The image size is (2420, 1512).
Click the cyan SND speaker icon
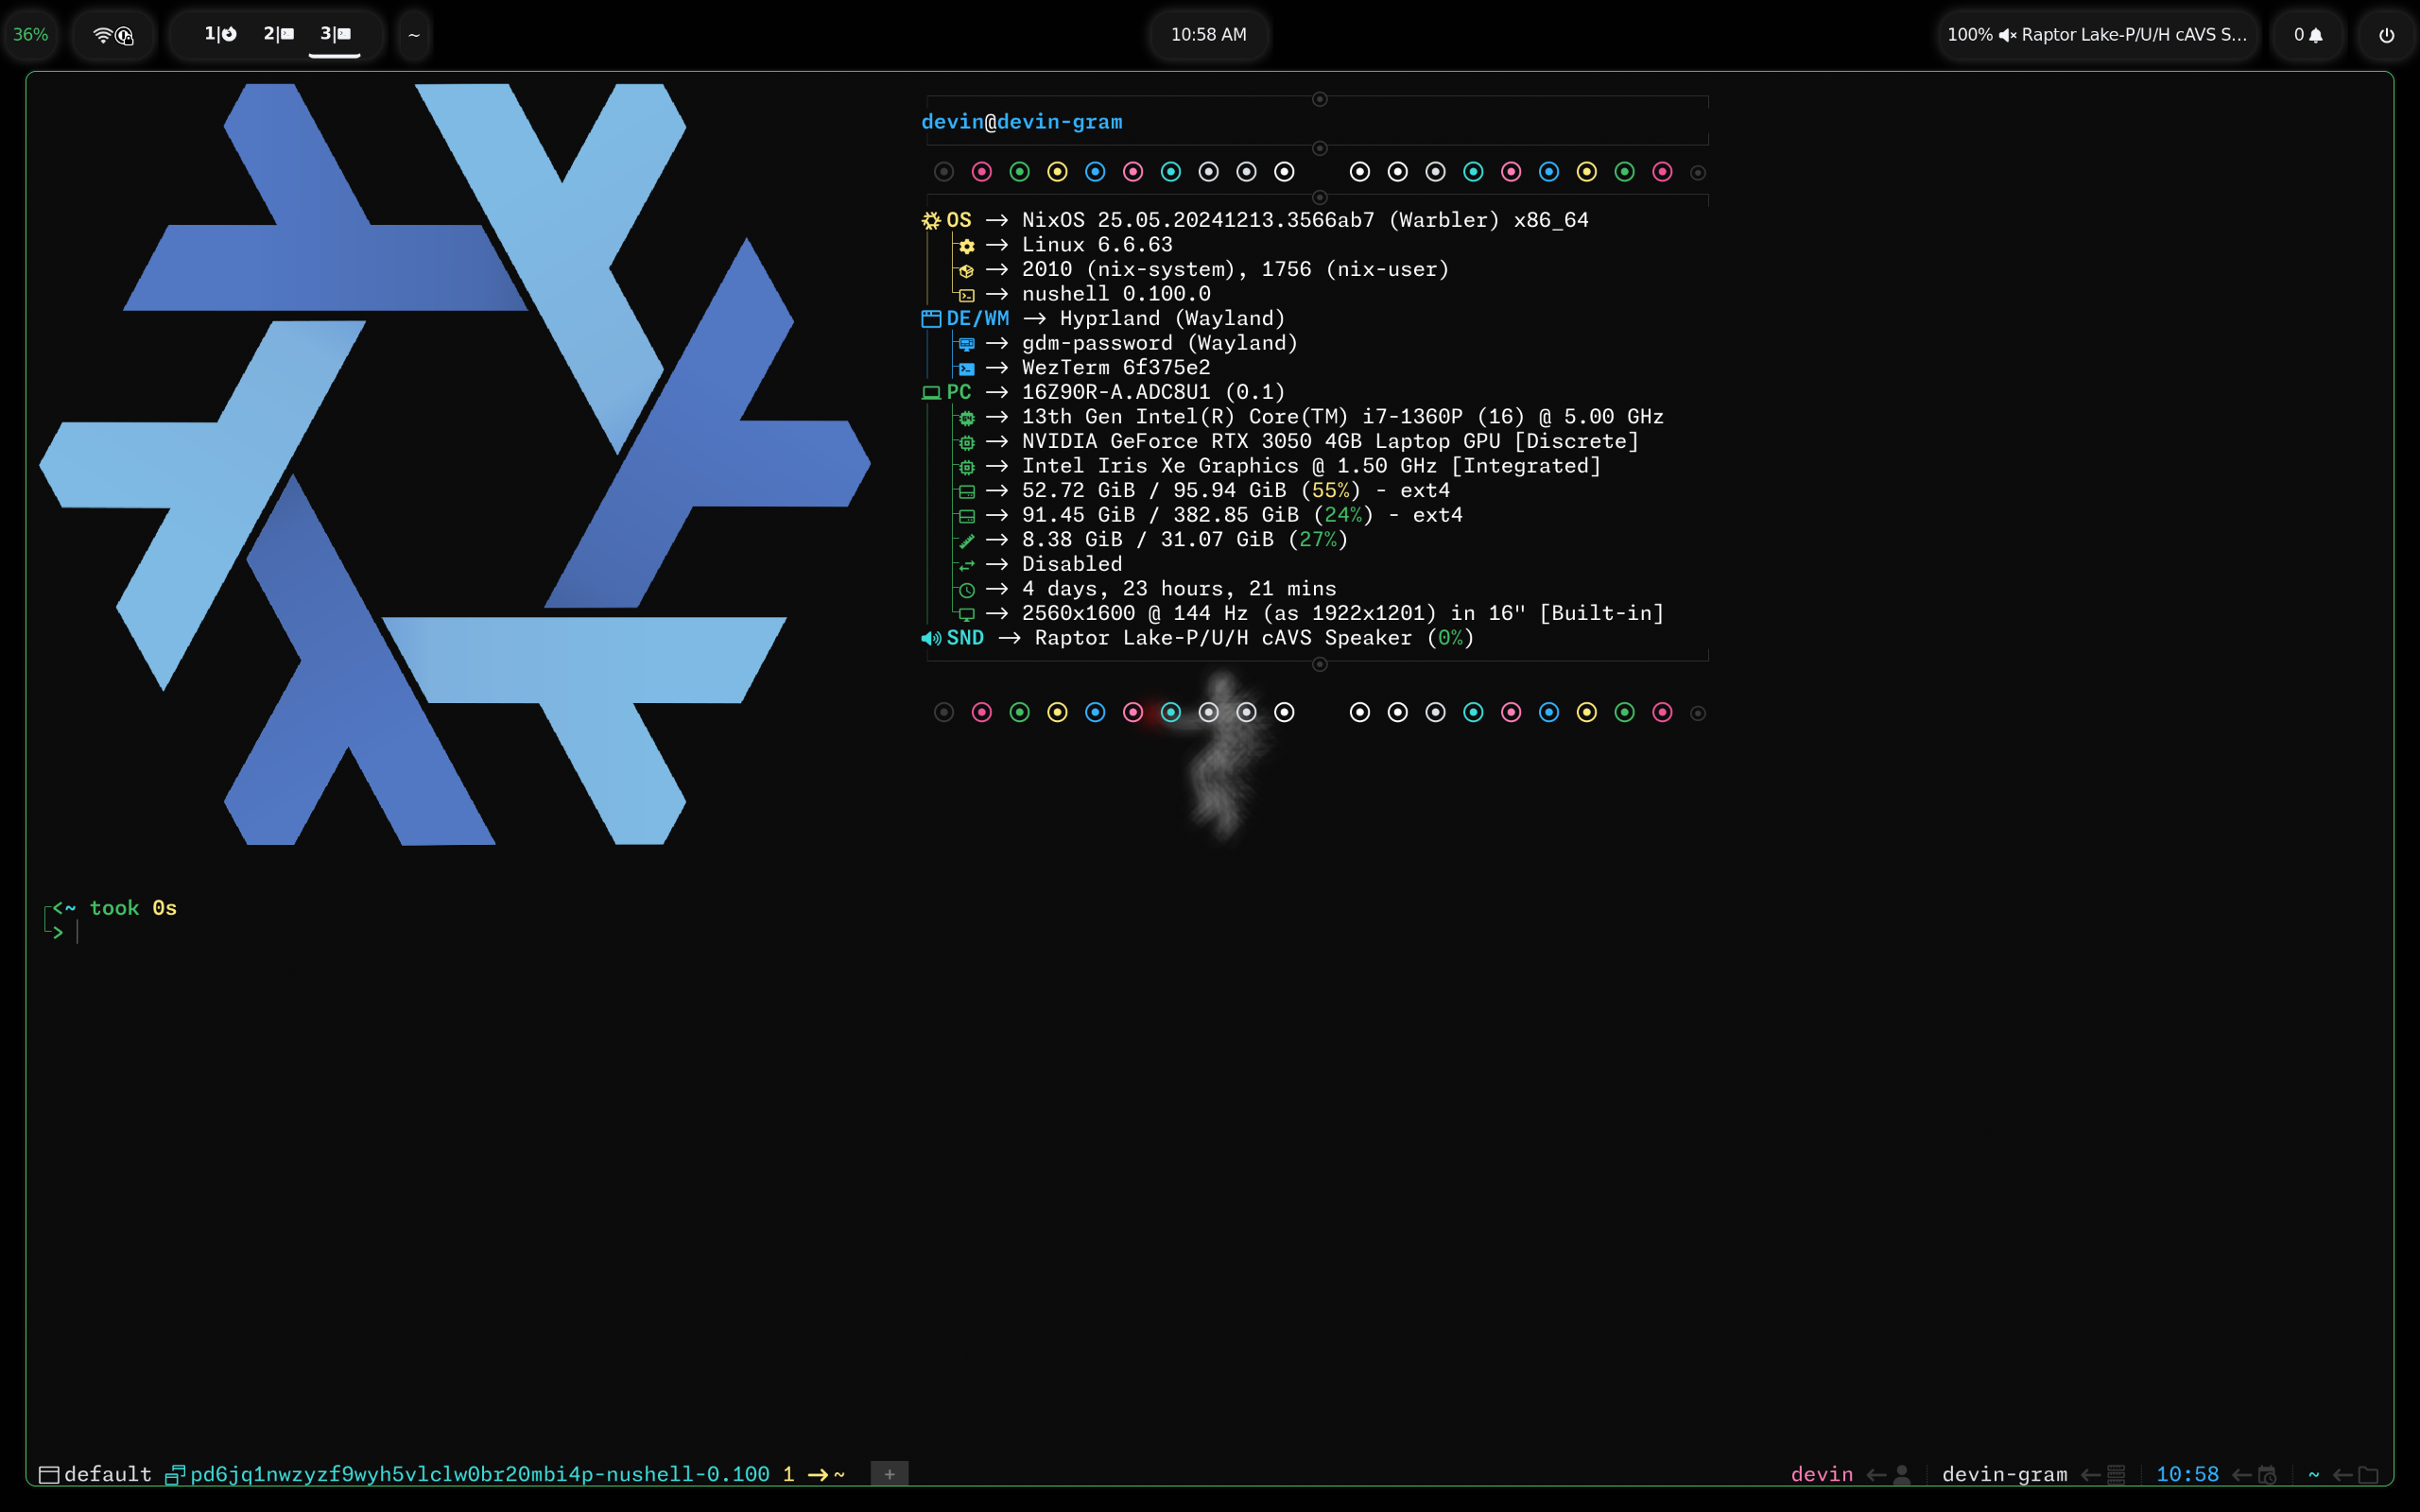click(x=931, y=638)
